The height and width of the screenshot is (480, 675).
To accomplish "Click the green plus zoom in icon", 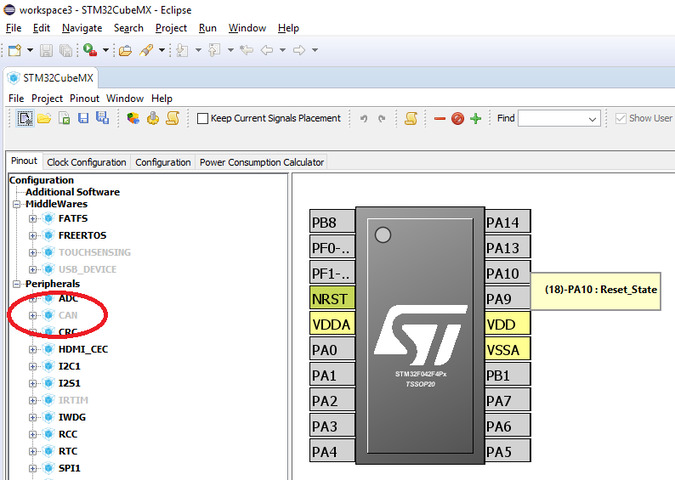I will tap(476, 118).
